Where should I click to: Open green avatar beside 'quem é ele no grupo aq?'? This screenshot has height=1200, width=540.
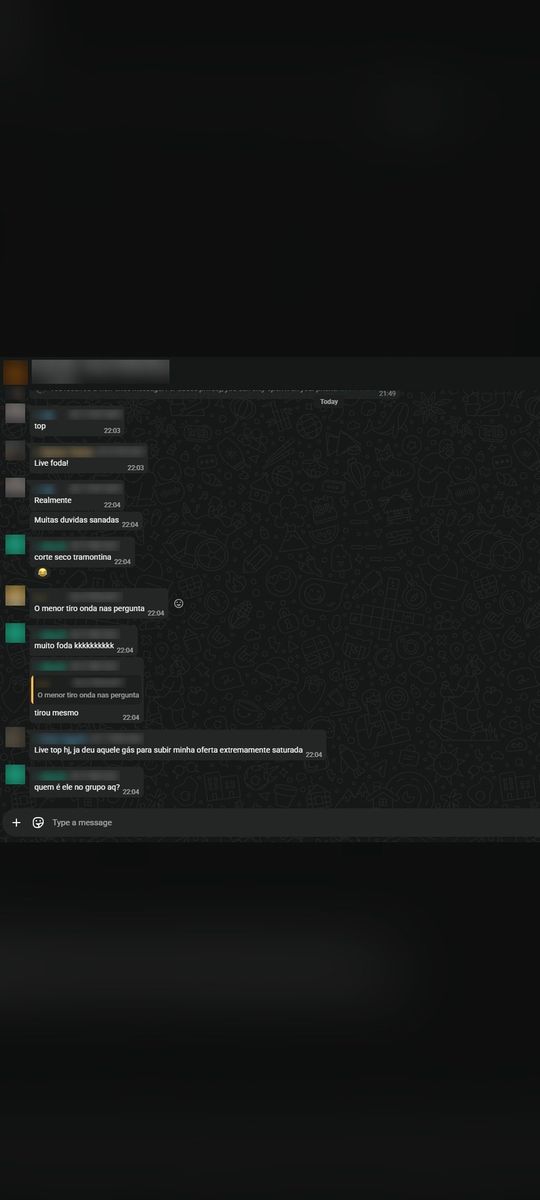coord(15,774)
